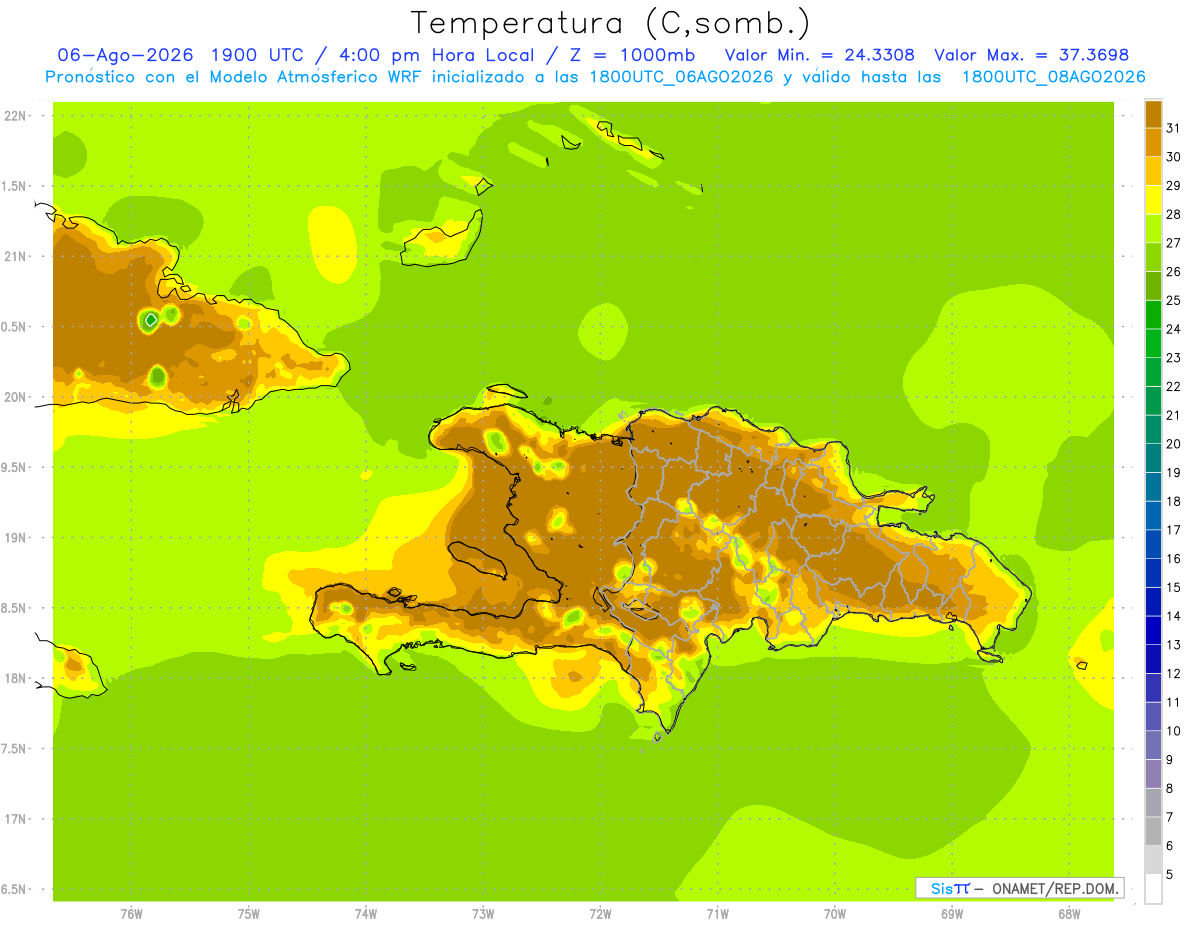Pick the legend swatch between 29 and 30
The height and width of the screenshot is (927, 1200).
(x=1153, y=171)
